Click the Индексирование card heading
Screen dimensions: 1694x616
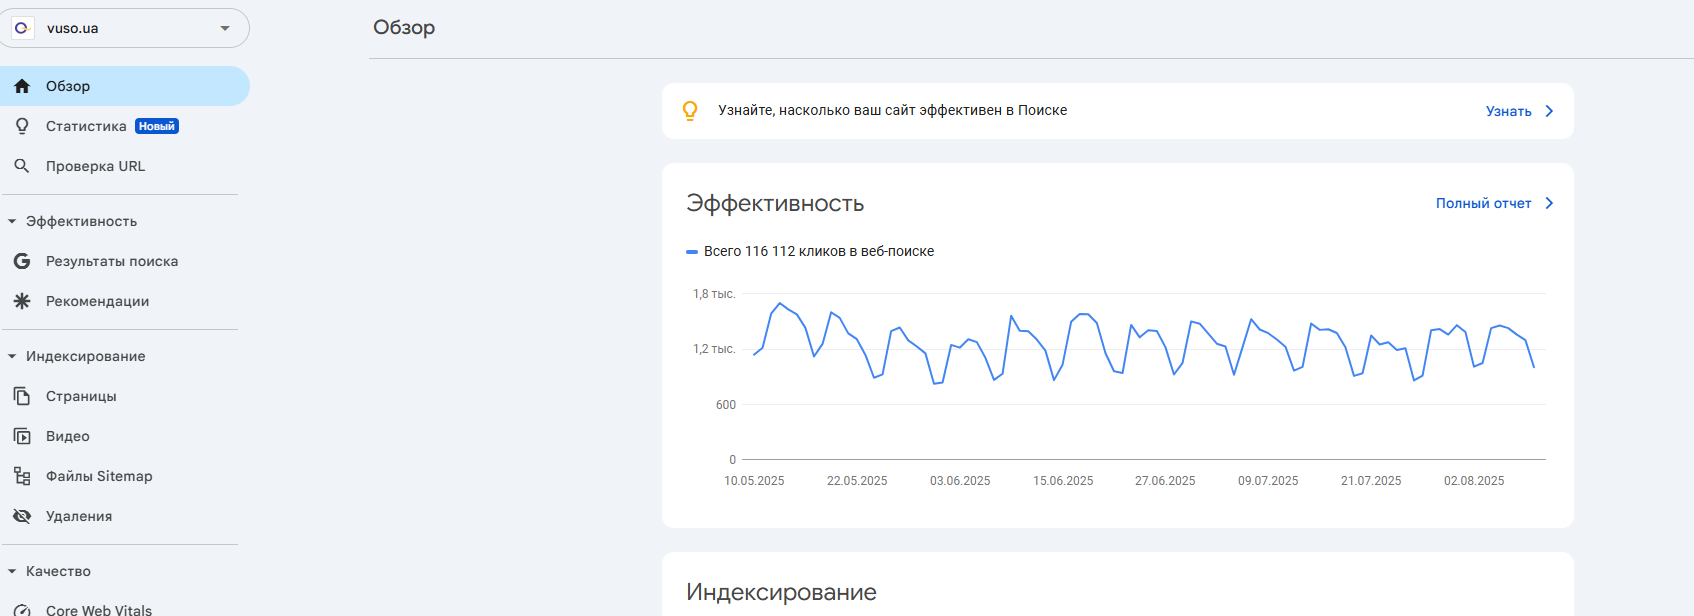(781, 592)
